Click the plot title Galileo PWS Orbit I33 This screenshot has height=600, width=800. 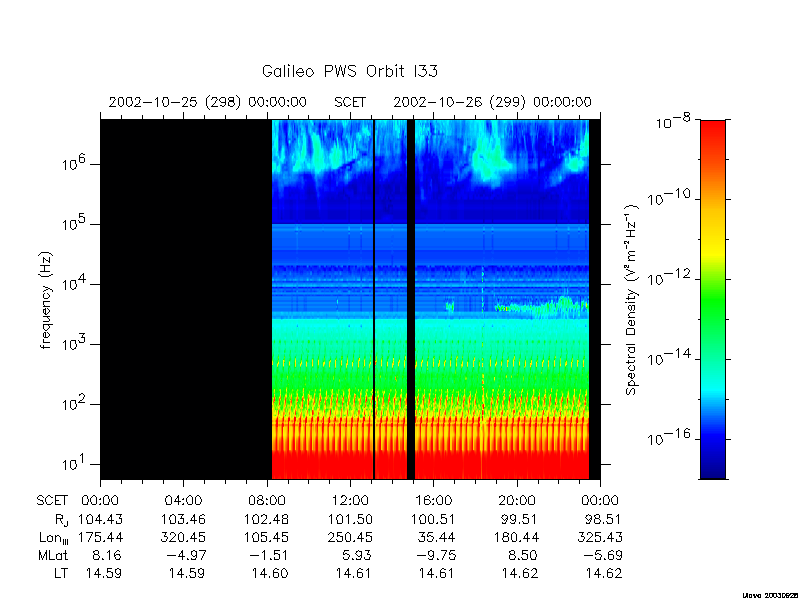tap(349, 71)
